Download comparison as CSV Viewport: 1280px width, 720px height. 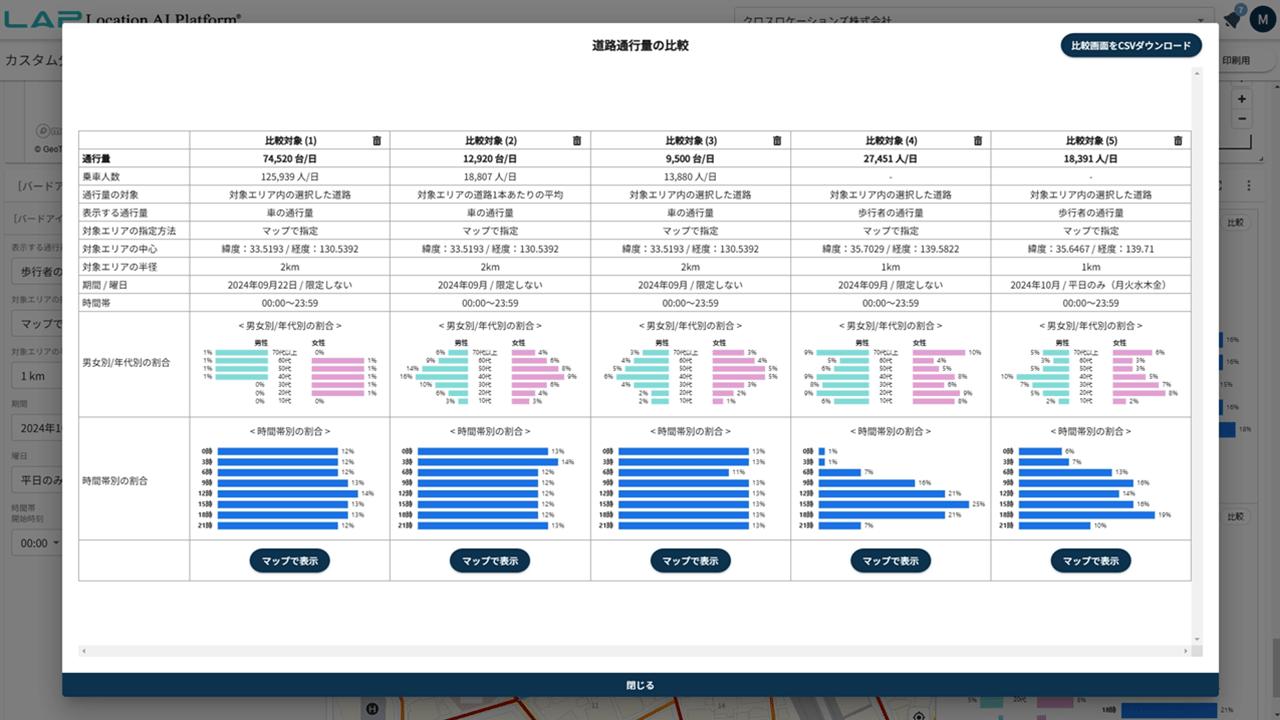tap(1131, 46)
